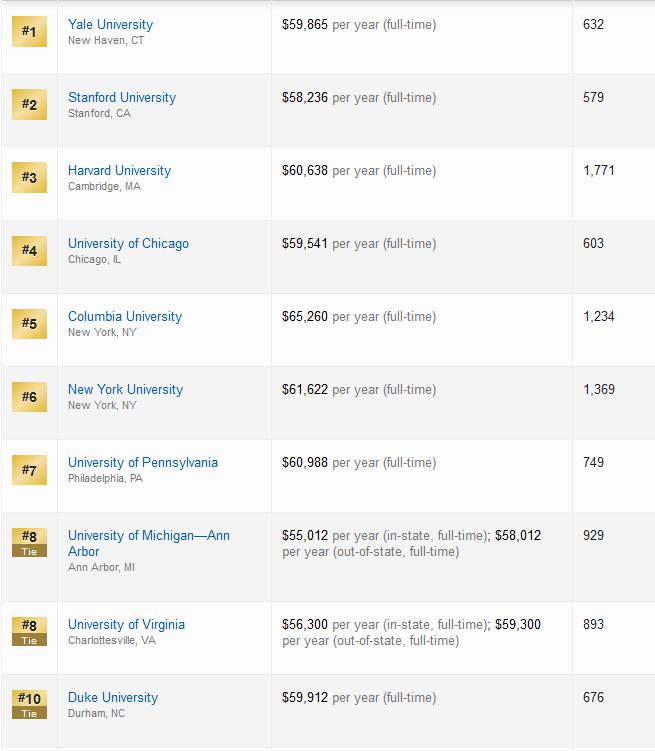Click the #2 gold rank badge
This screenshot has width=655, height=751.
click(x=29, y=104)
